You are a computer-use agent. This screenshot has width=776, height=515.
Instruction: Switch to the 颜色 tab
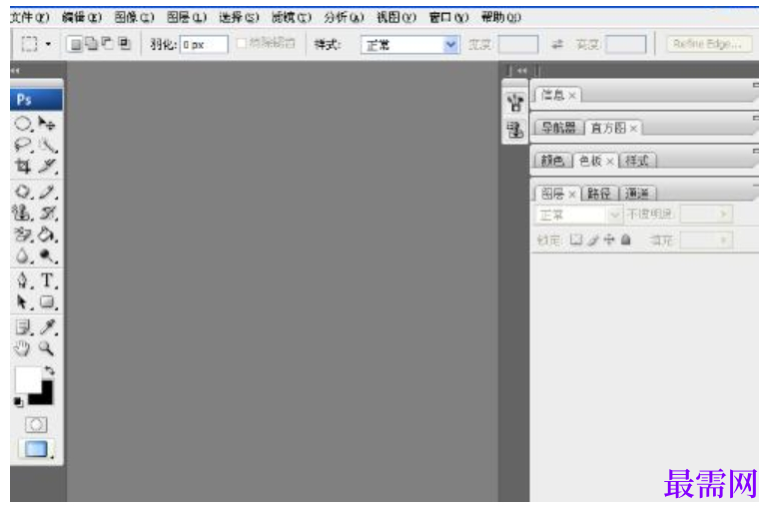tap(552, 160)
